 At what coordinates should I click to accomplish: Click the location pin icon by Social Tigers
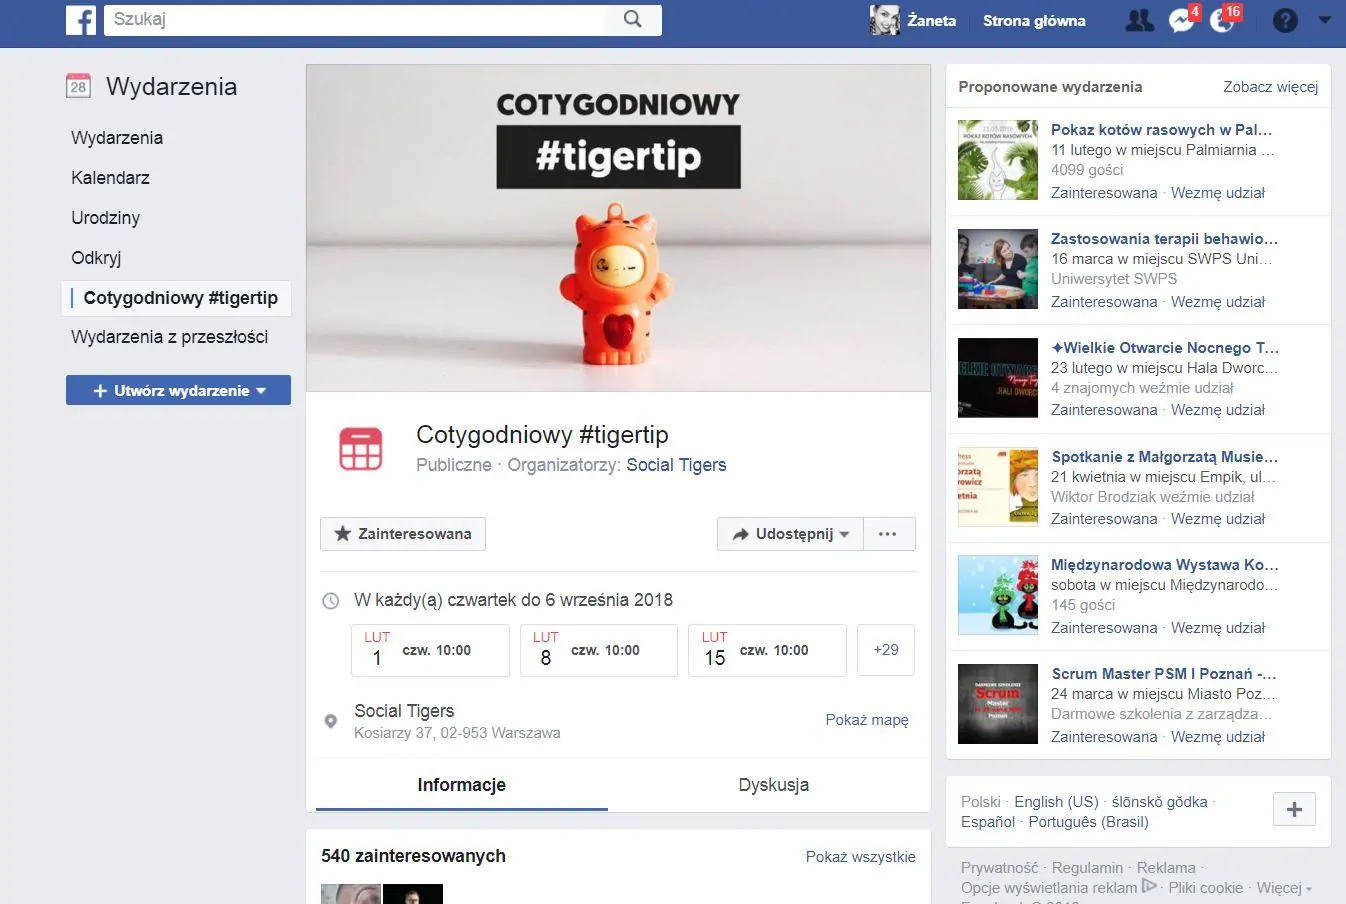pyautogui.click(x=331, y=721)
